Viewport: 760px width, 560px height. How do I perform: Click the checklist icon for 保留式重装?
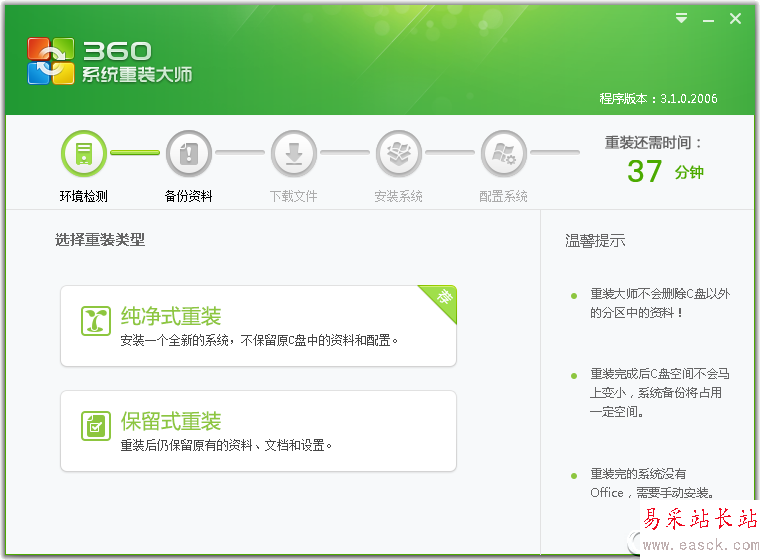(96, 425)
